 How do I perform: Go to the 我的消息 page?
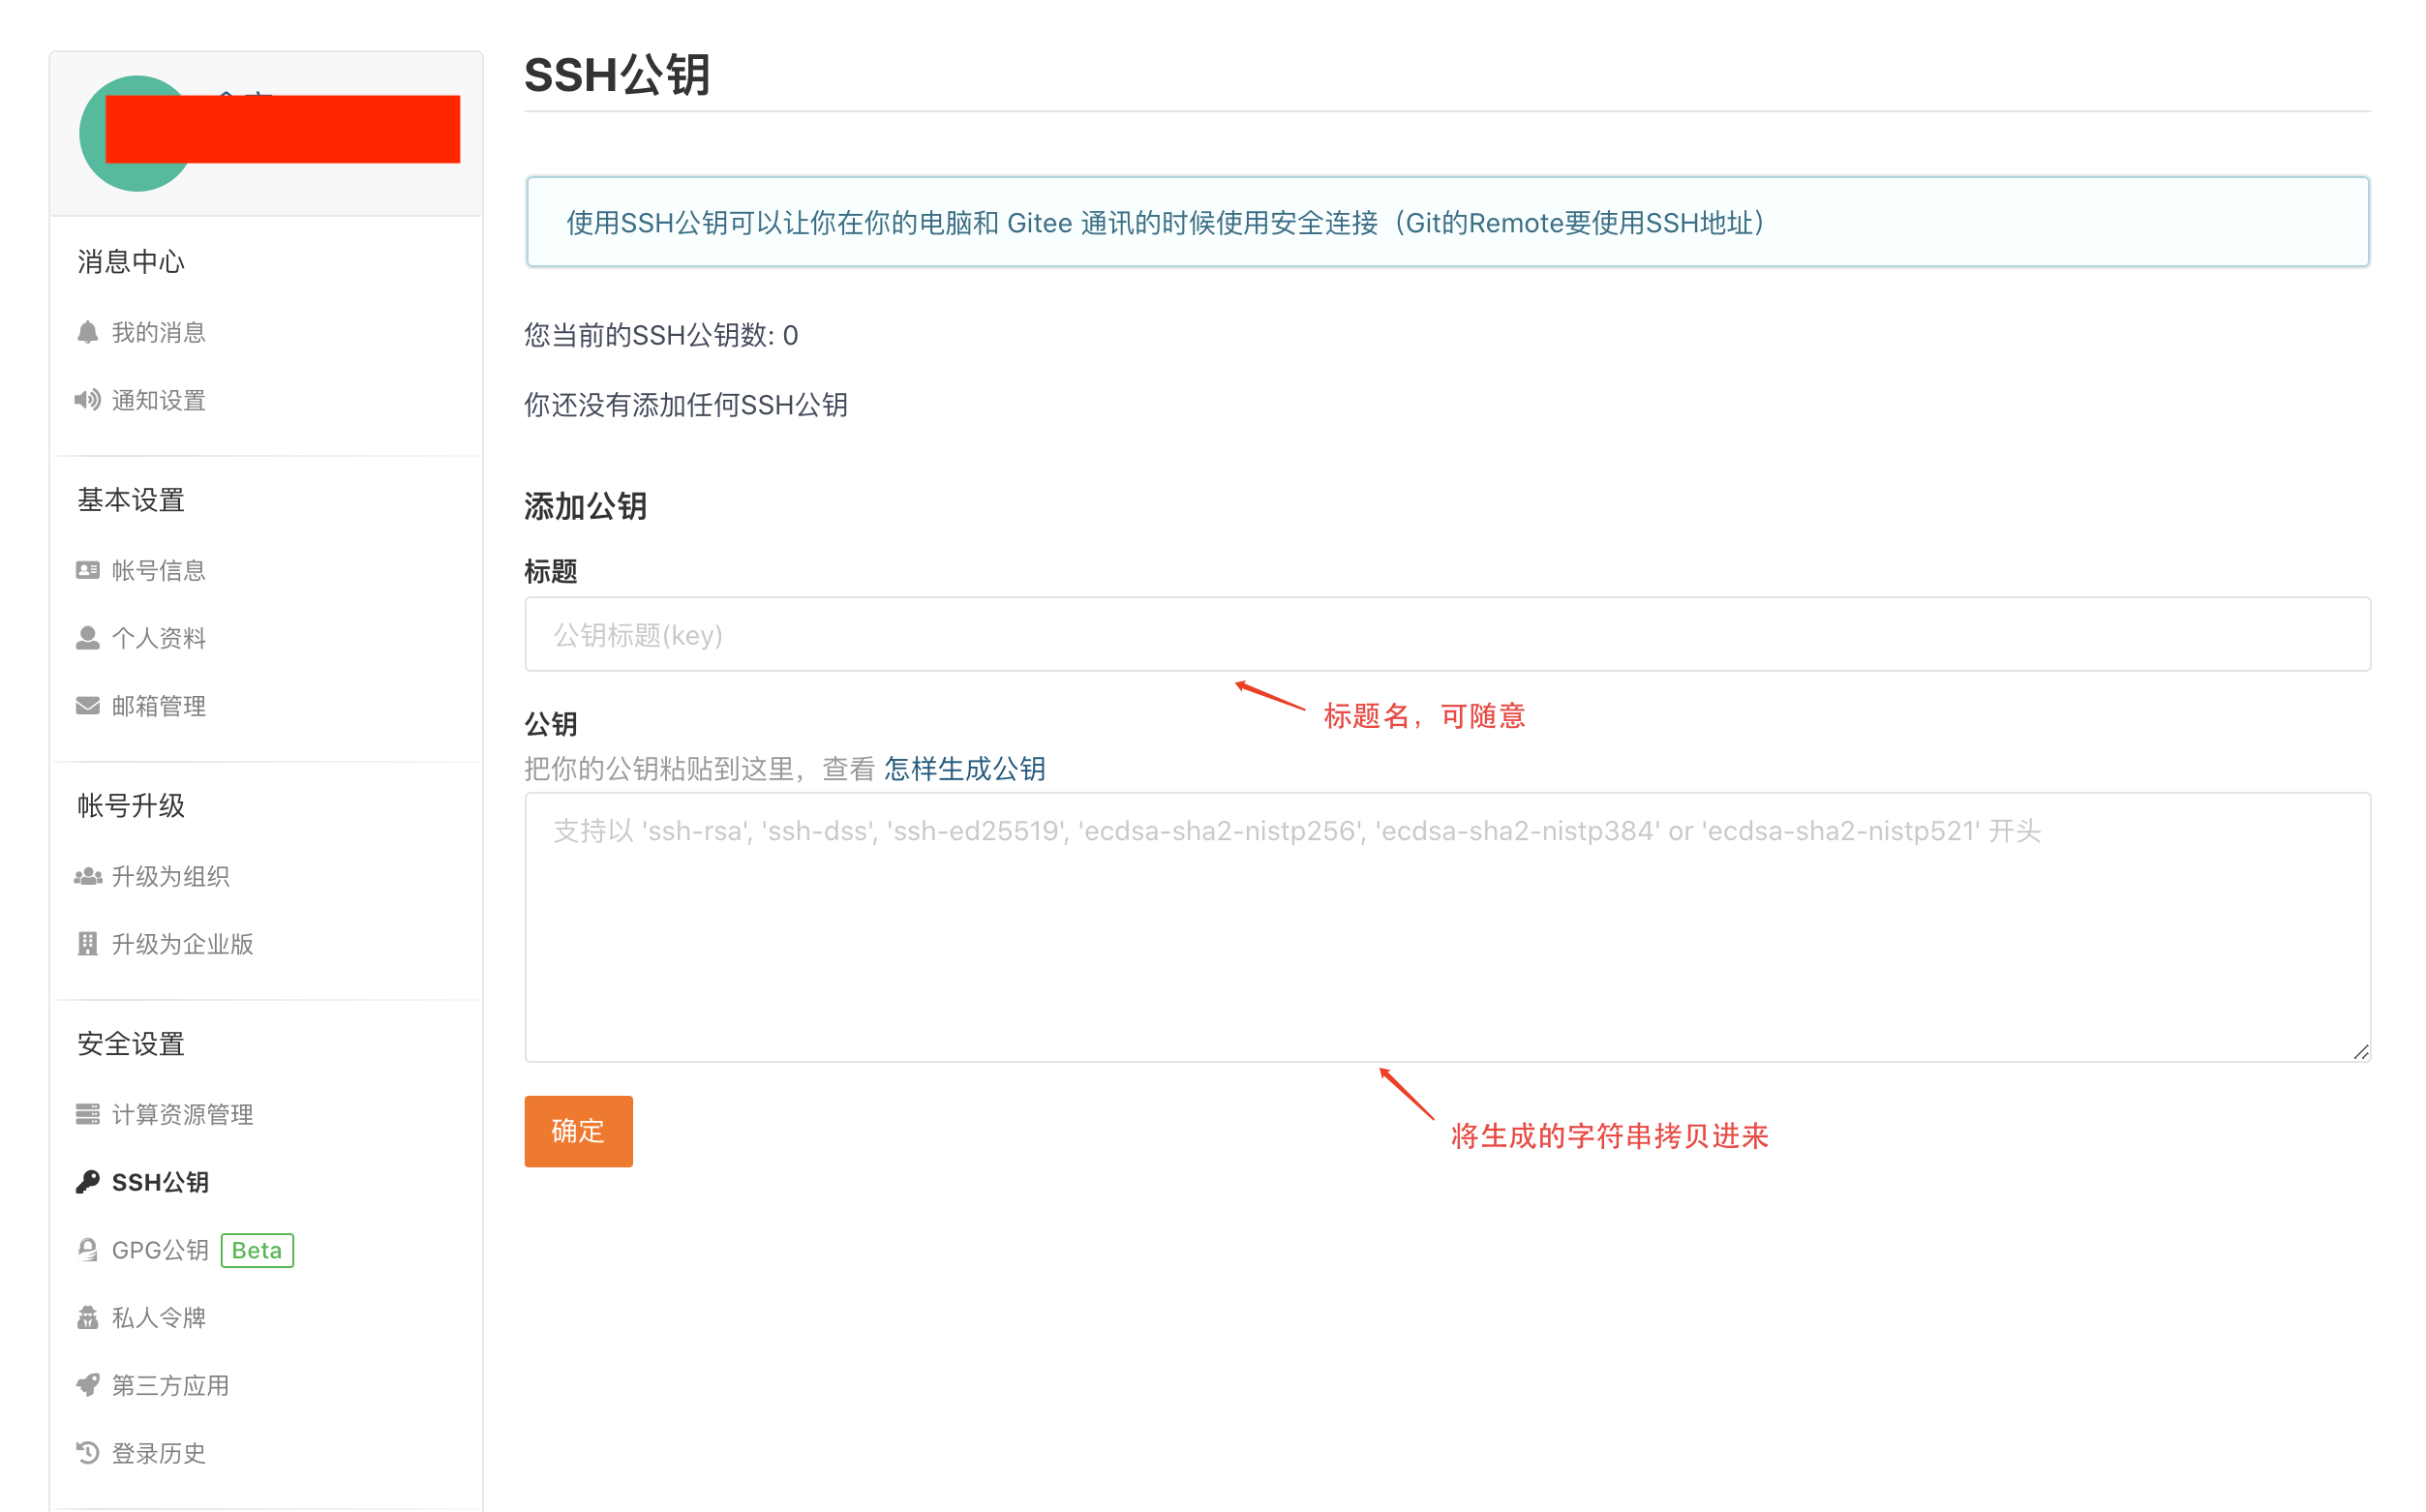pos(158,332)
